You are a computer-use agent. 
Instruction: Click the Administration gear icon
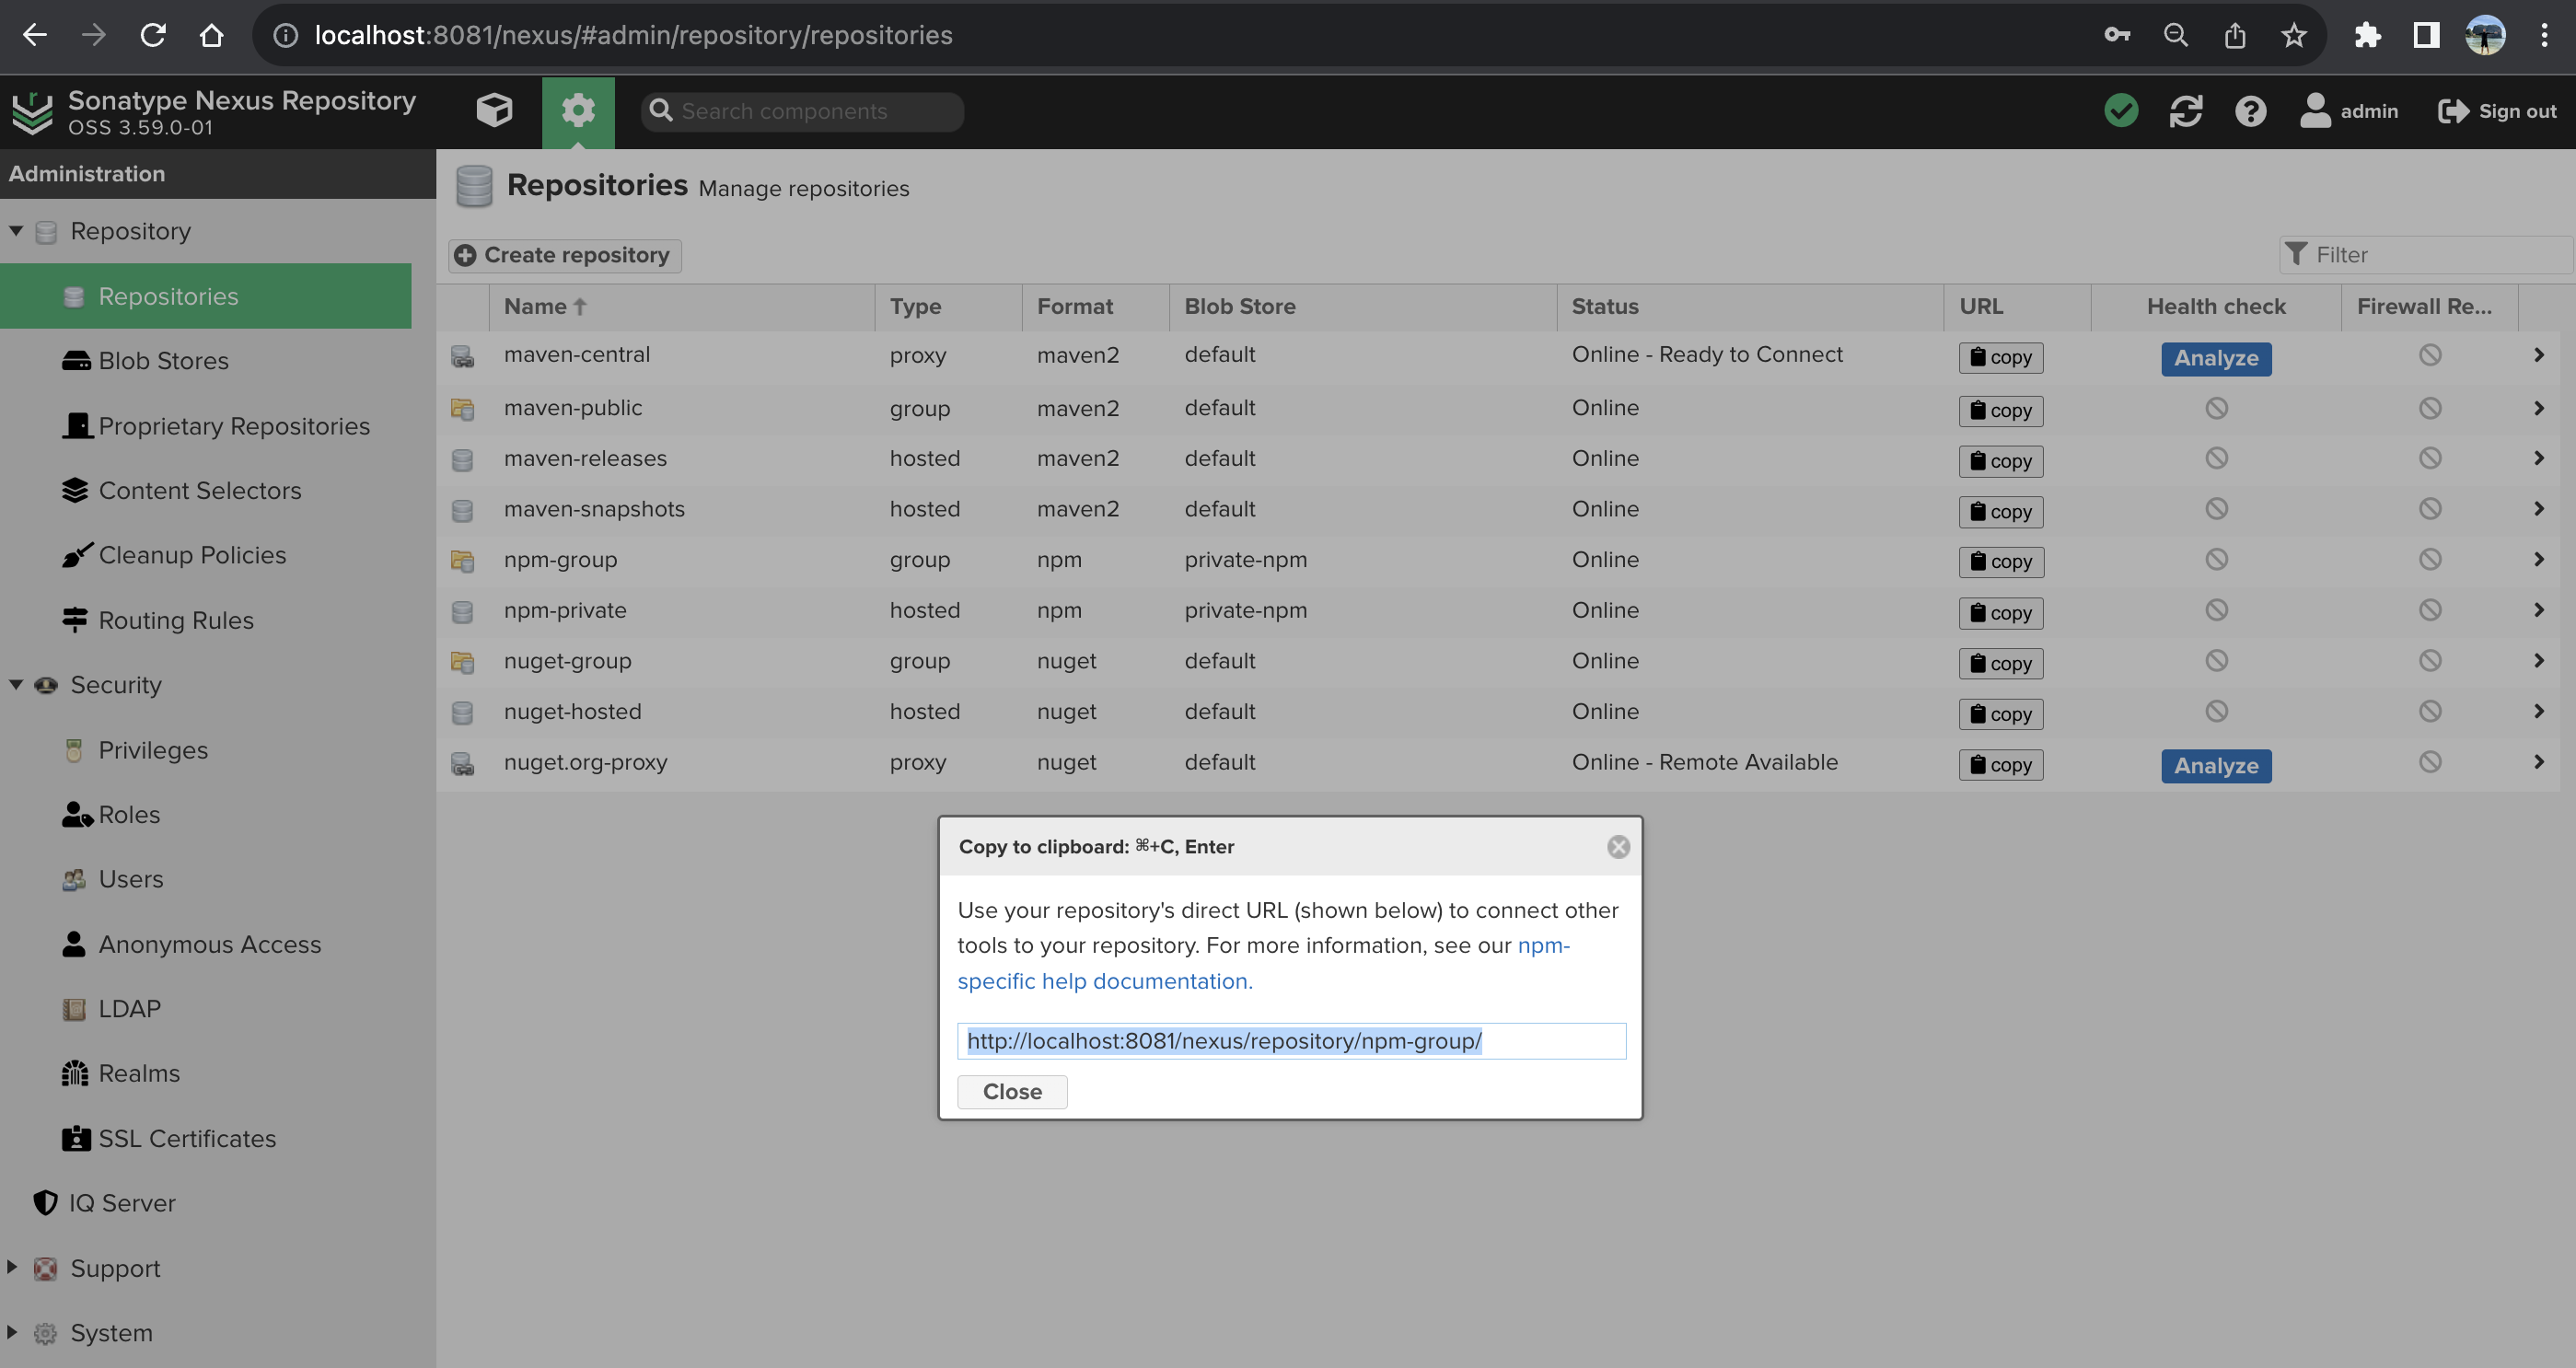(x=578, y=110)
